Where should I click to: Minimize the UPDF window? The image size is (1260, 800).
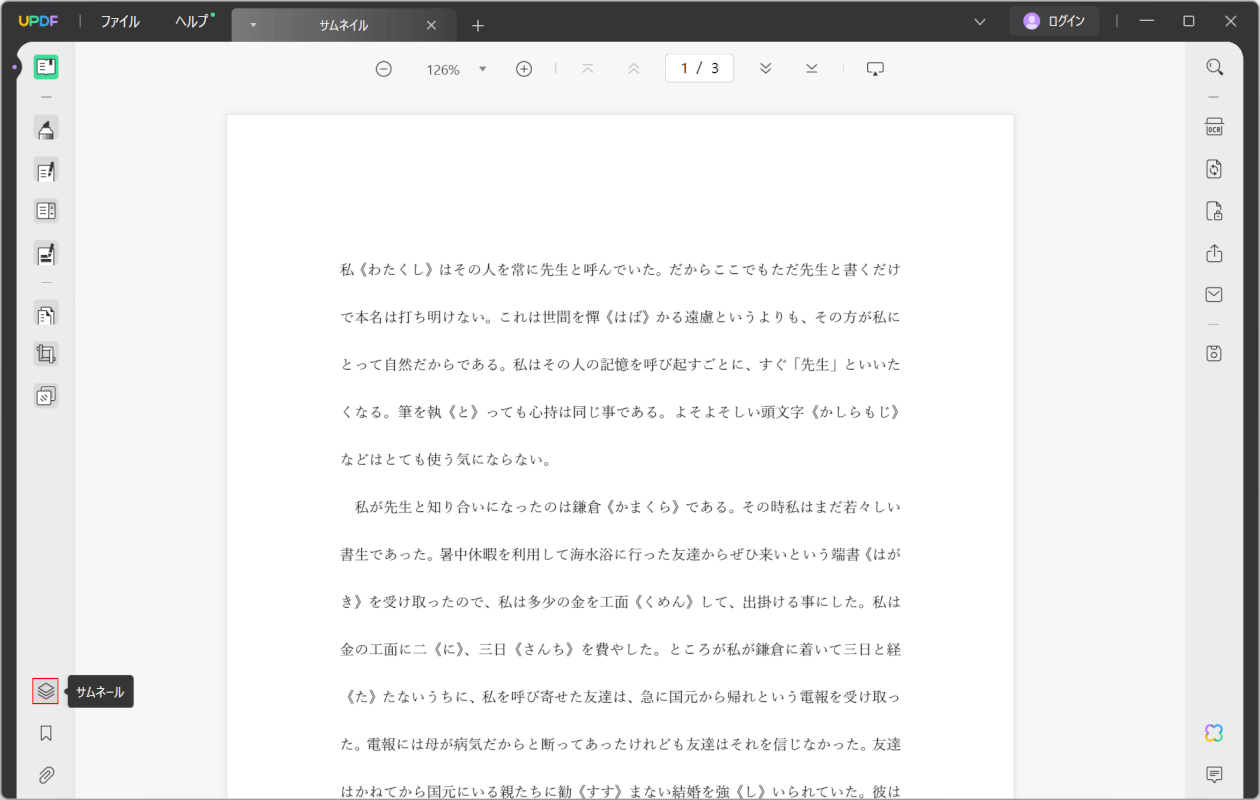click(x=1147, y=21)
